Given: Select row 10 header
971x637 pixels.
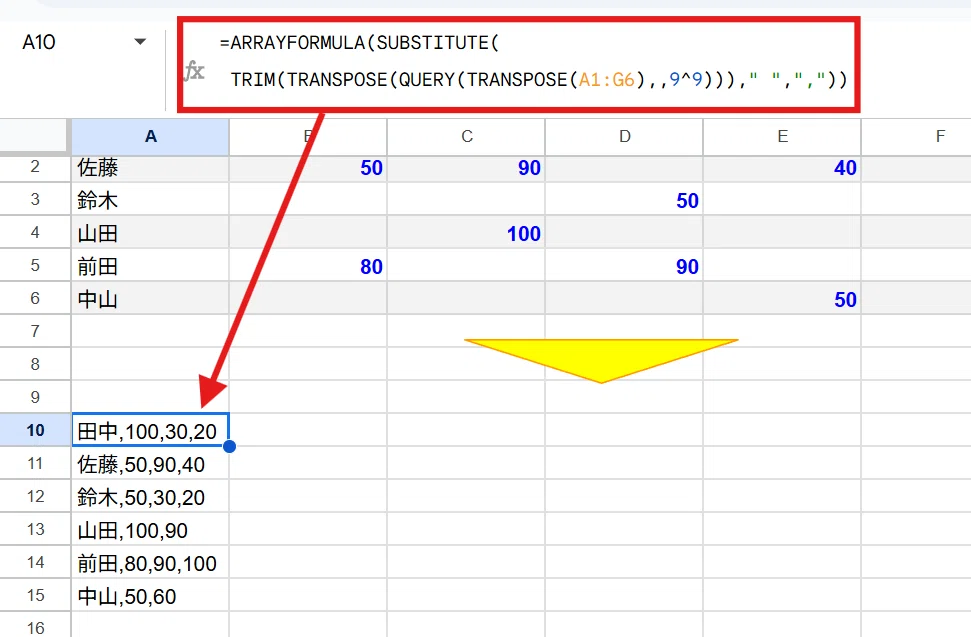Looking at the screenshot, I should pyautogui.click(x=35, y=430).
